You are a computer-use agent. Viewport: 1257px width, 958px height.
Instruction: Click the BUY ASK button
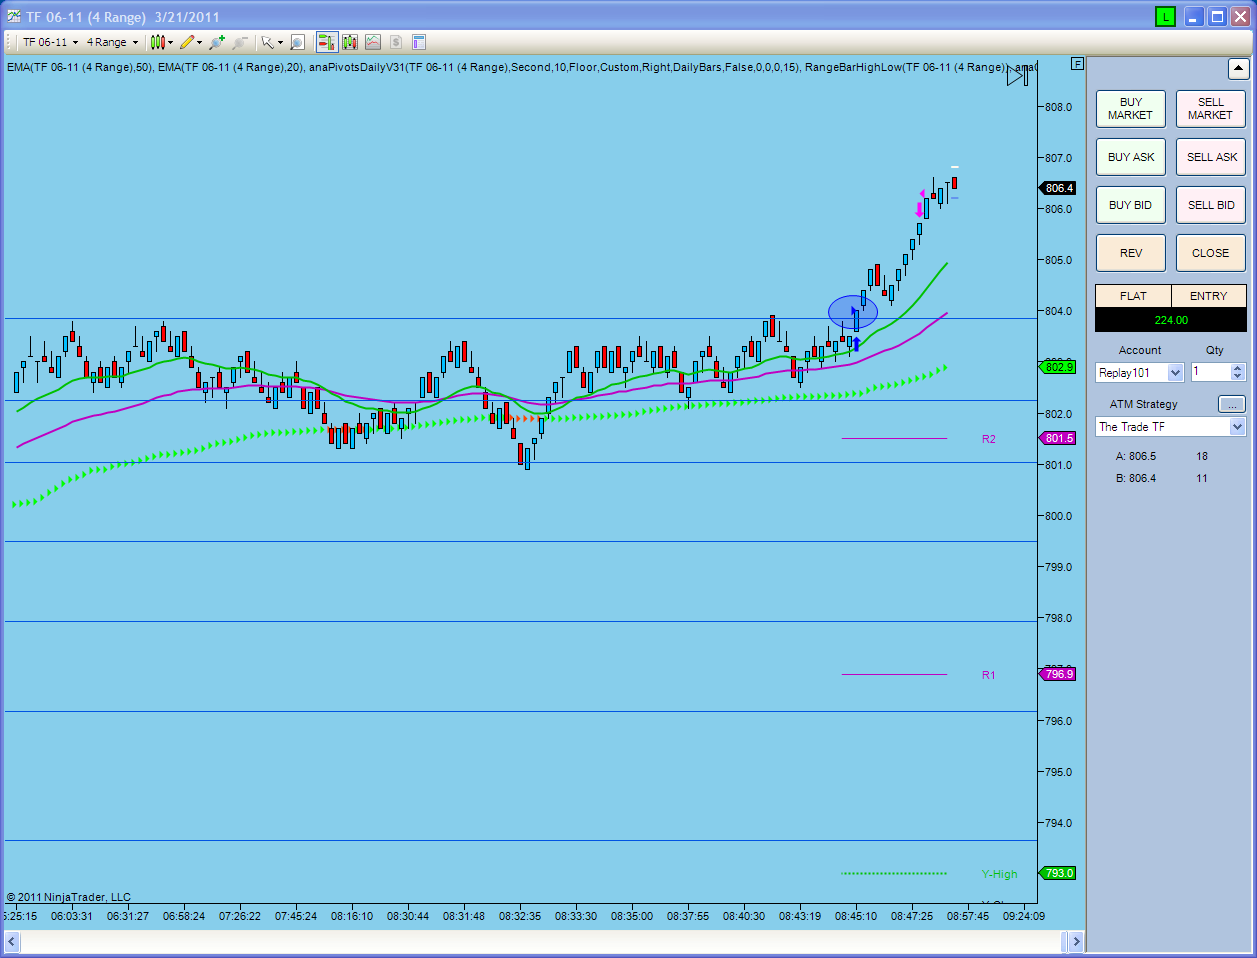pos(1130,157)
